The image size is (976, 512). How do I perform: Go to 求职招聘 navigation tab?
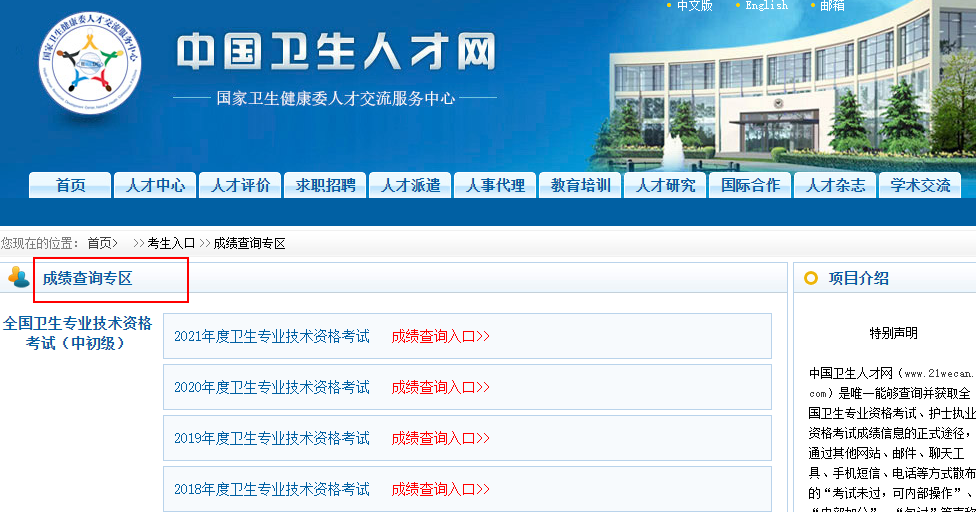tap(325, 186)
